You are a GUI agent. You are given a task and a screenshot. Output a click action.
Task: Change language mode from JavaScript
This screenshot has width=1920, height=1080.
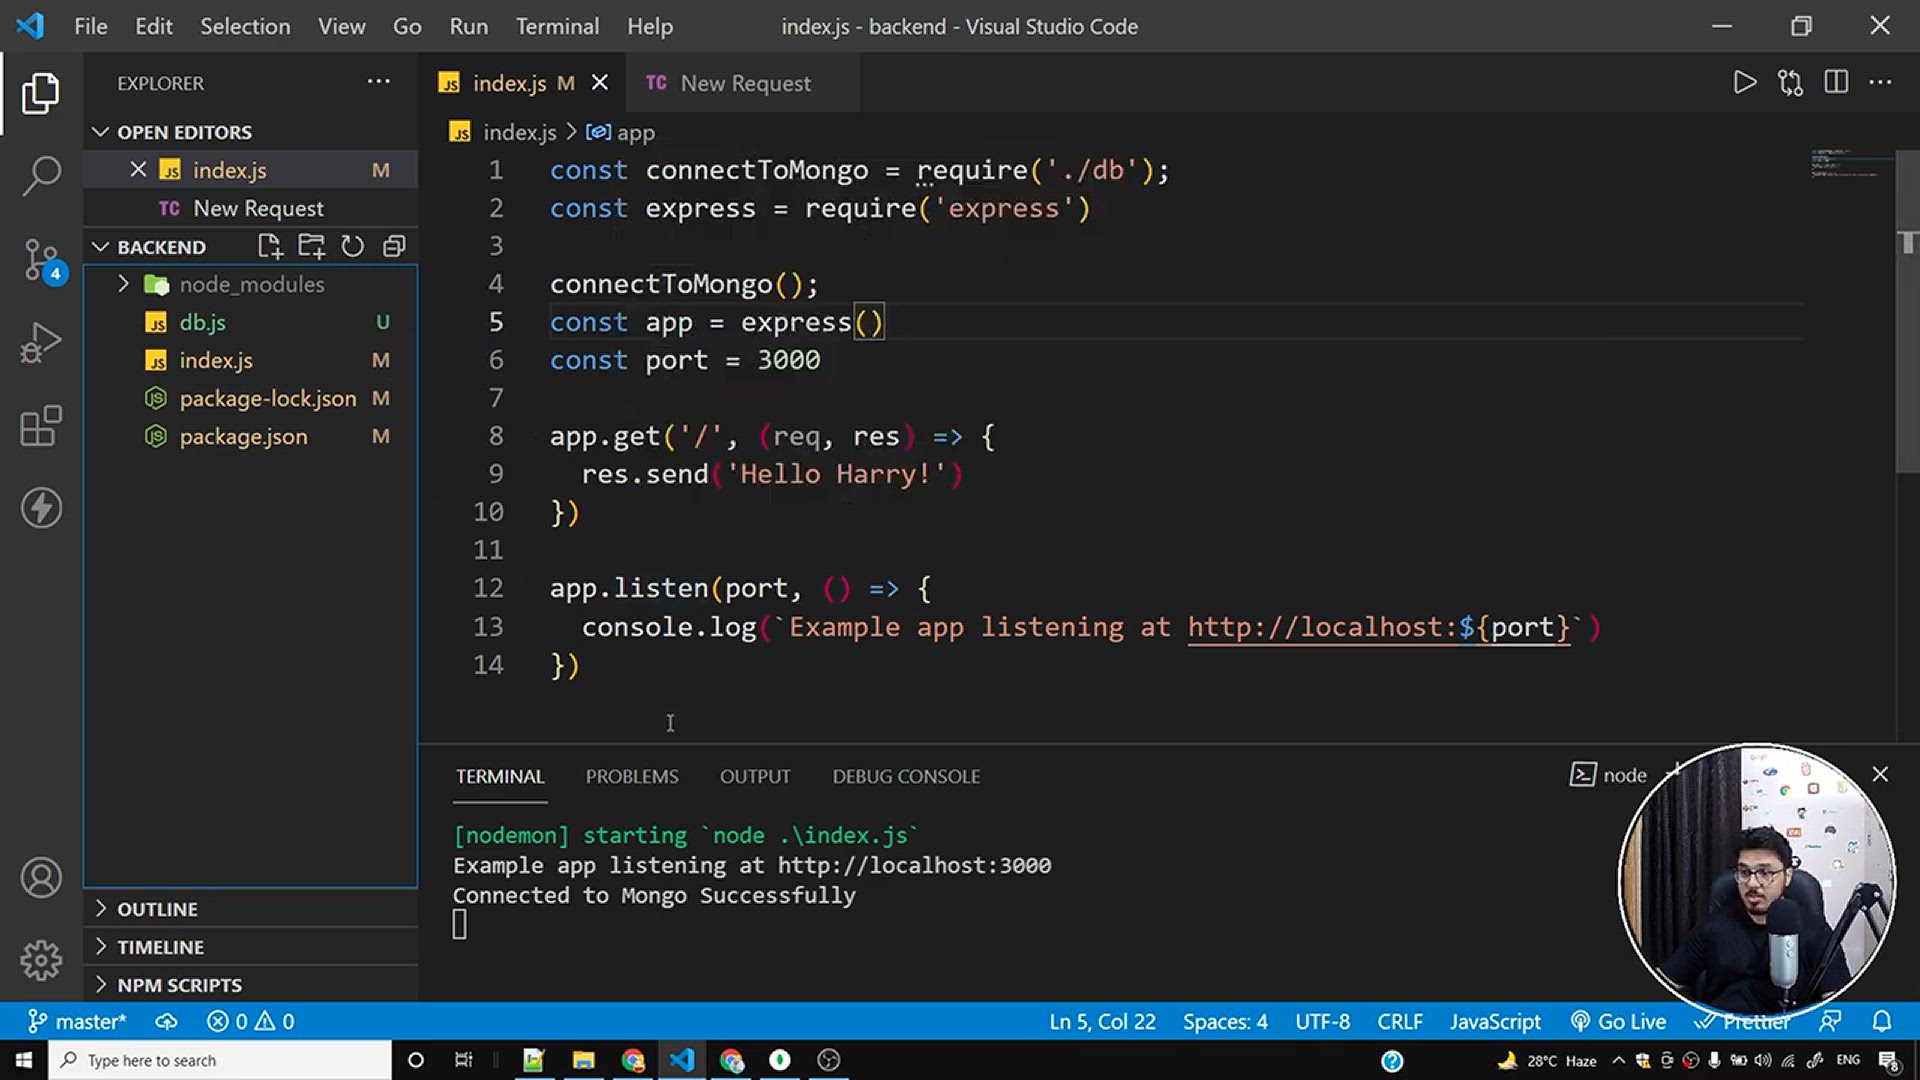point(1495,1021)
